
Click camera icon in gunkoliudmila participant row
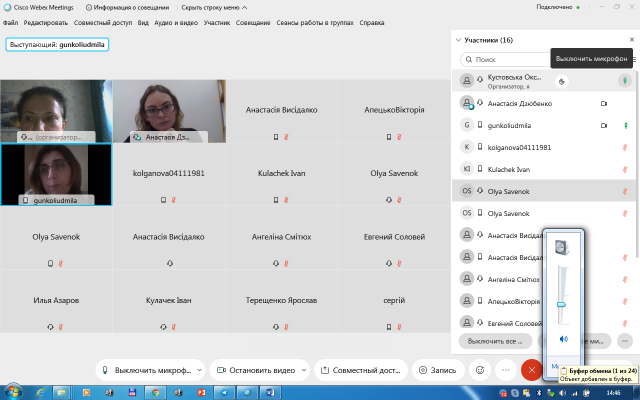click(x=604, y=126)
